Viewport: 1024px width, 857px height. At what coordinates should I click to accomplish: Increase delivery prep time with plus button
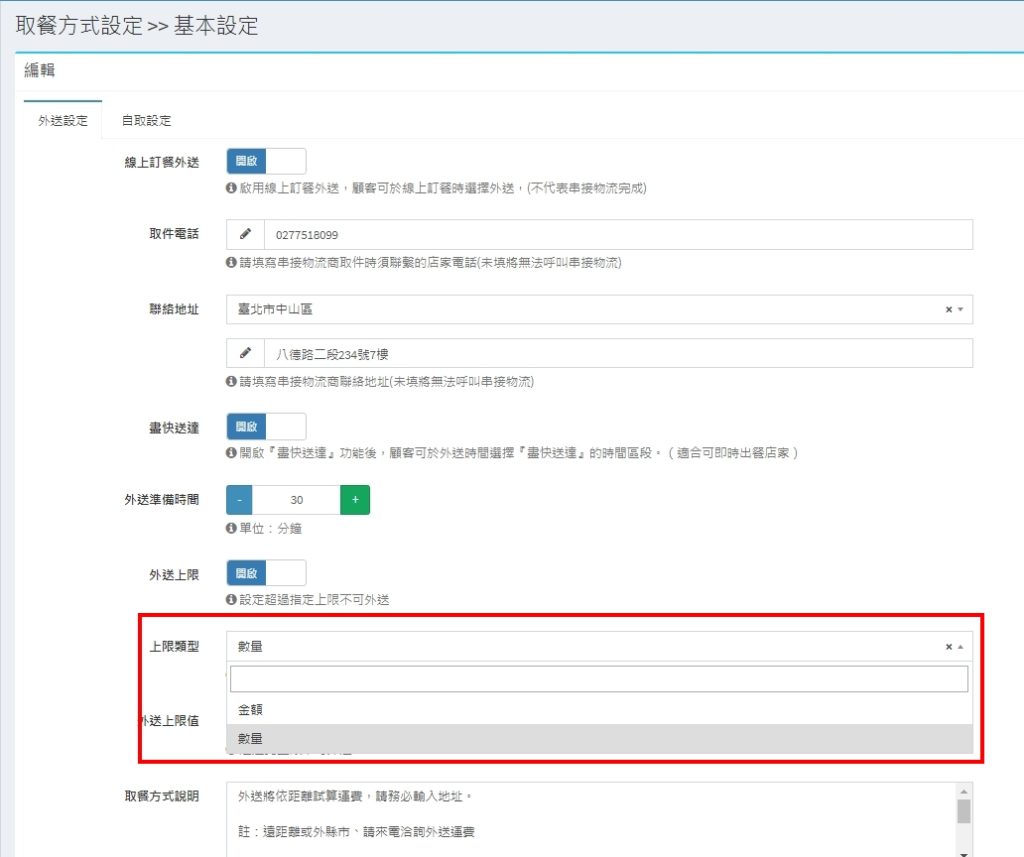click(355, 500)
